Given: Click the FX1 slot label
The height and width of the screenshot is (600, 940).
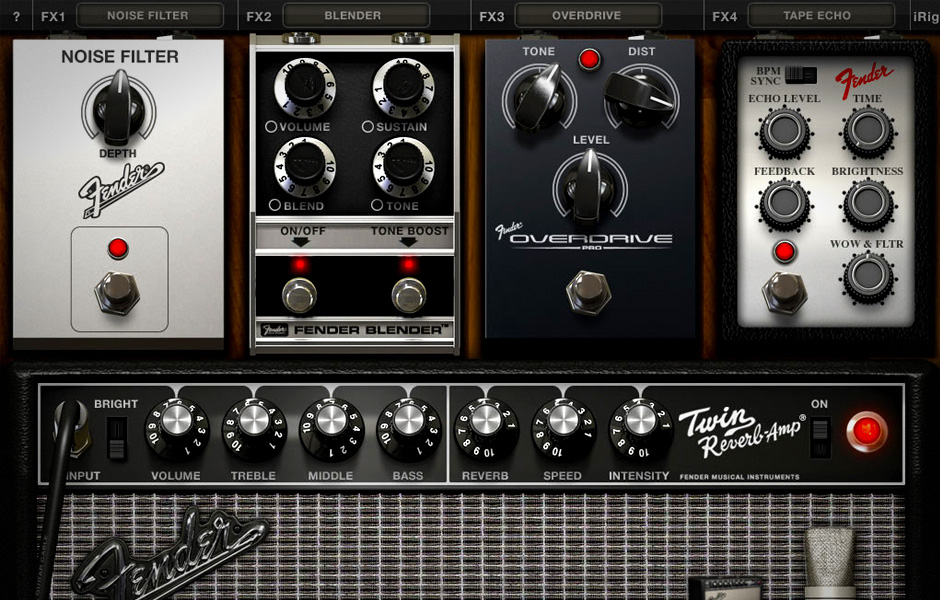Looking at the screenshot, I should pos(53,16).
